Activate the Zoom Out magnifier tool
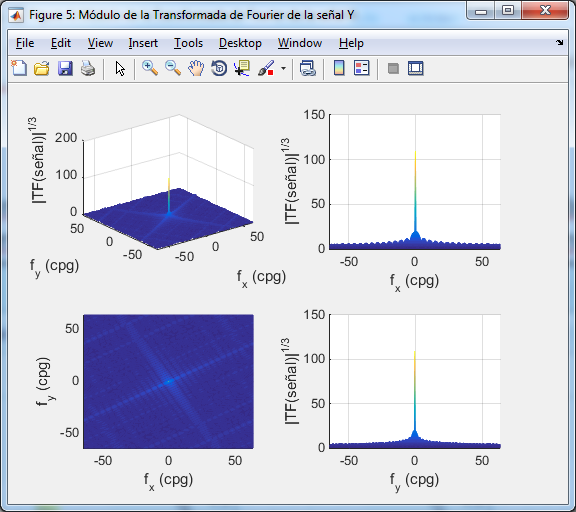Image resolution: width=576 pixels, height=512 pixels. click(x=173, y=68)
